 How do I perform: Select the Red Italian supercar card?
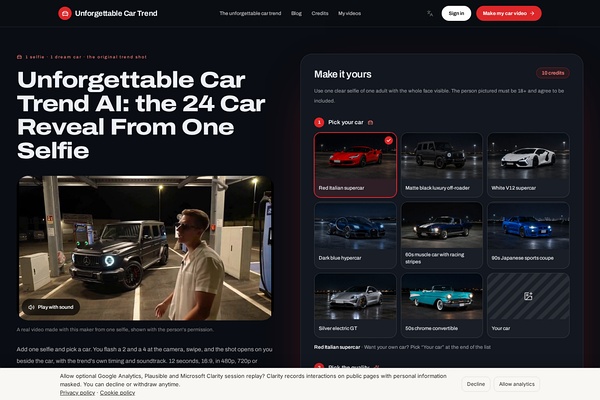click(355, 165)
